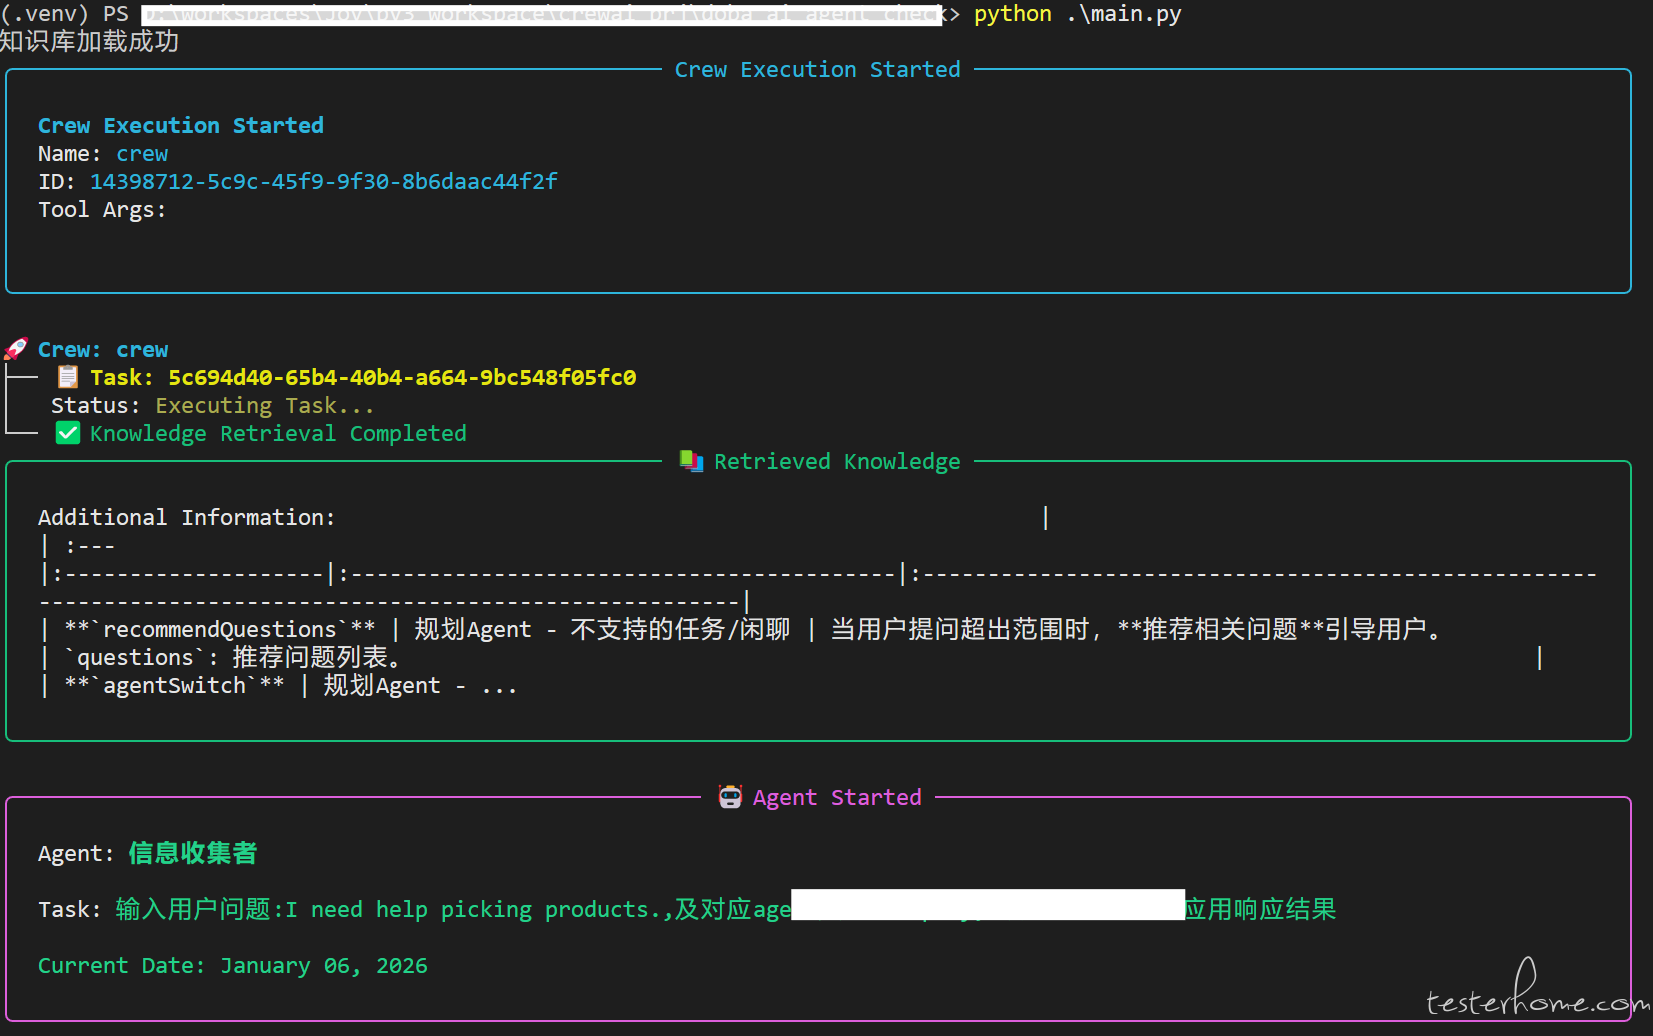The image size is (1653, 1036).
Task: Click the Tool Args: label
Action: pyautogui.click(x=102, y=209)
